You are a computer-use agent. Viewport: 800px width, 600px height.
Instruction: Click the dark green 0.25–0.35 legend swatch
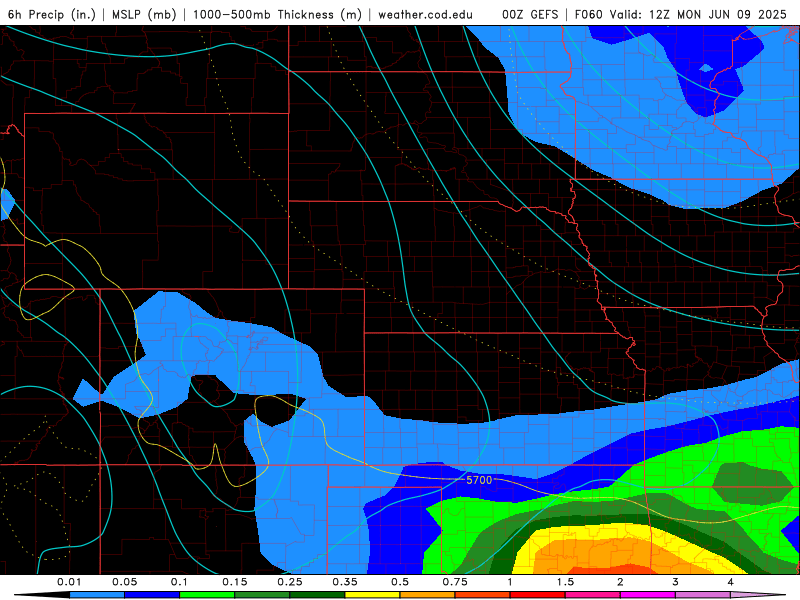click(317, 595)
